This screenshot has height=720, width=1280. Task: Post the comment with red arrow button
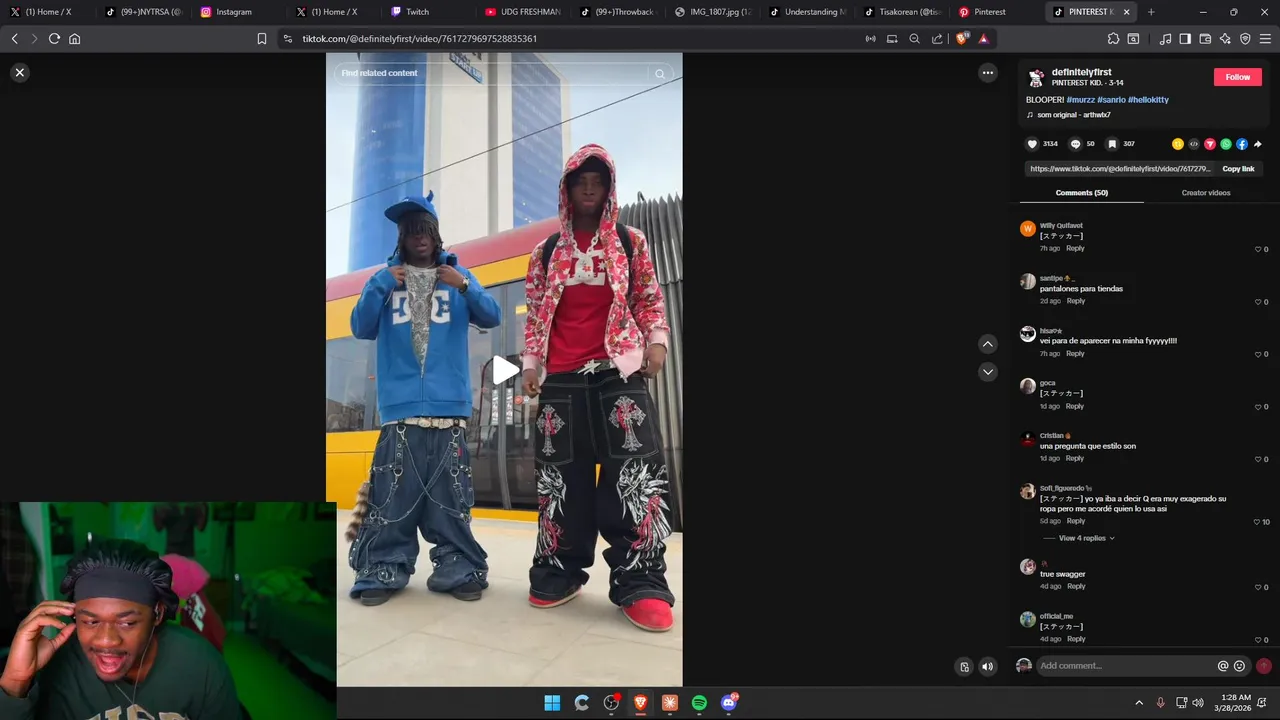[x=1264, y=666]
